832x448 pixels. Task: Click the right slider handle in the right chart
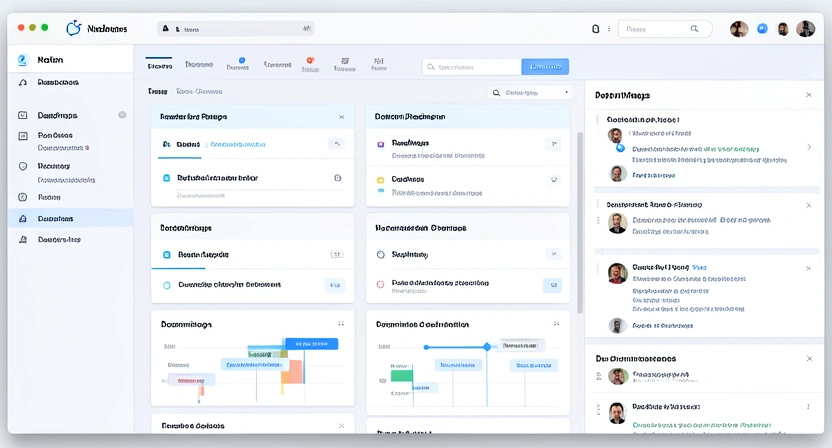pos(487,347)
